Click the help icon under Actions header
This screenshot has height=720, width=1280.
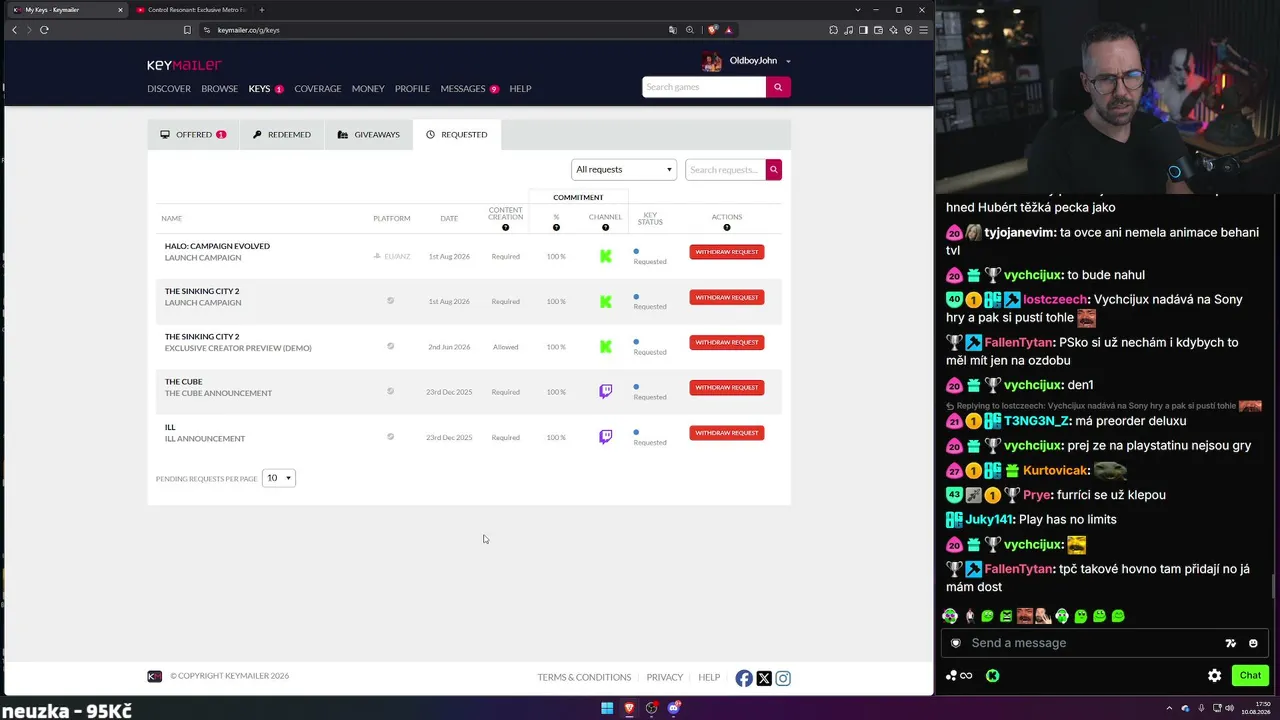pyautogui.click(x=727, y=227)
